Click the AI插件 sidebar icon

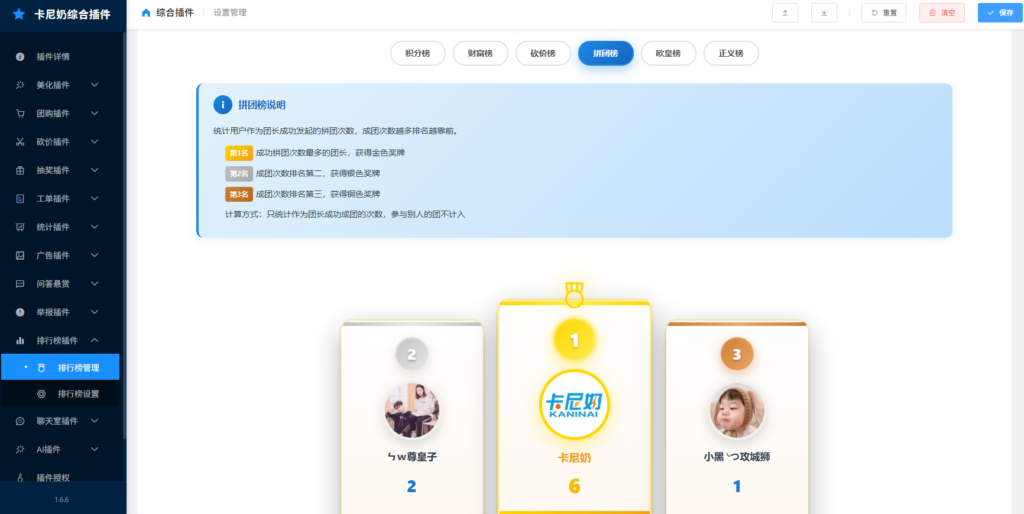20,449
